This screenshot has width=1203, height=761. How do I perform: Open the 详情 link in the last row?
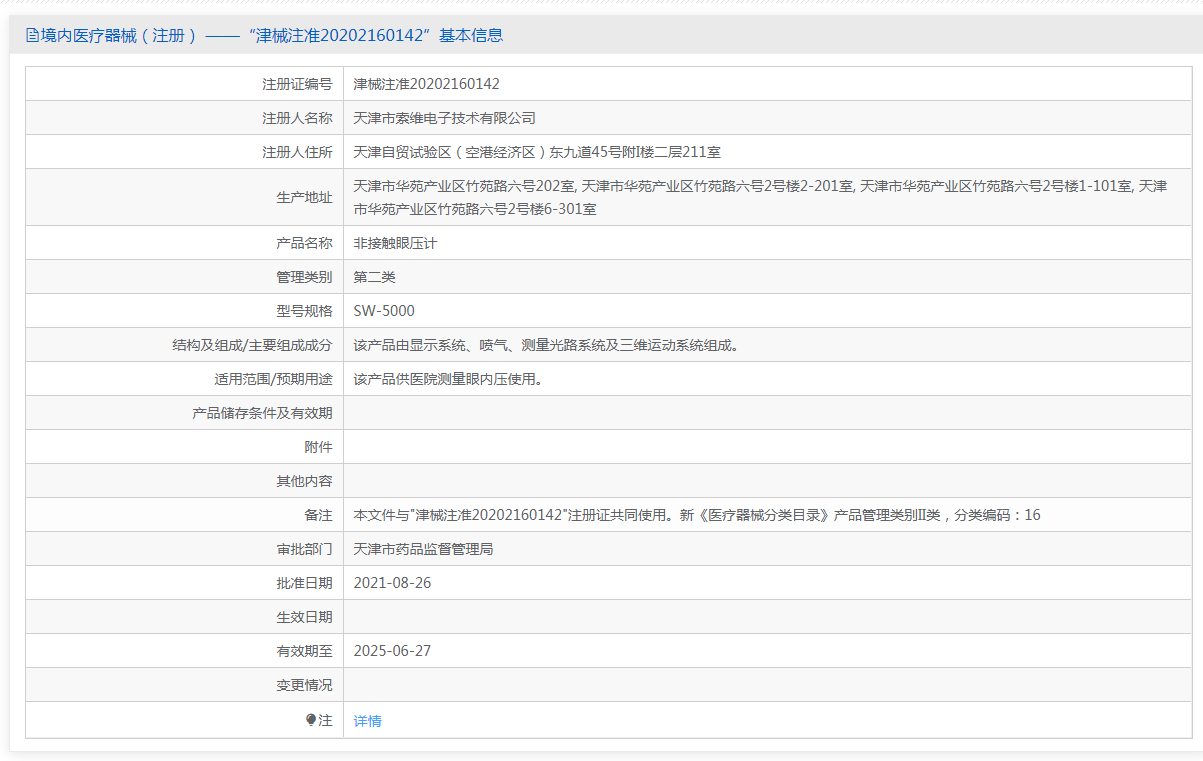click(367, 721)
